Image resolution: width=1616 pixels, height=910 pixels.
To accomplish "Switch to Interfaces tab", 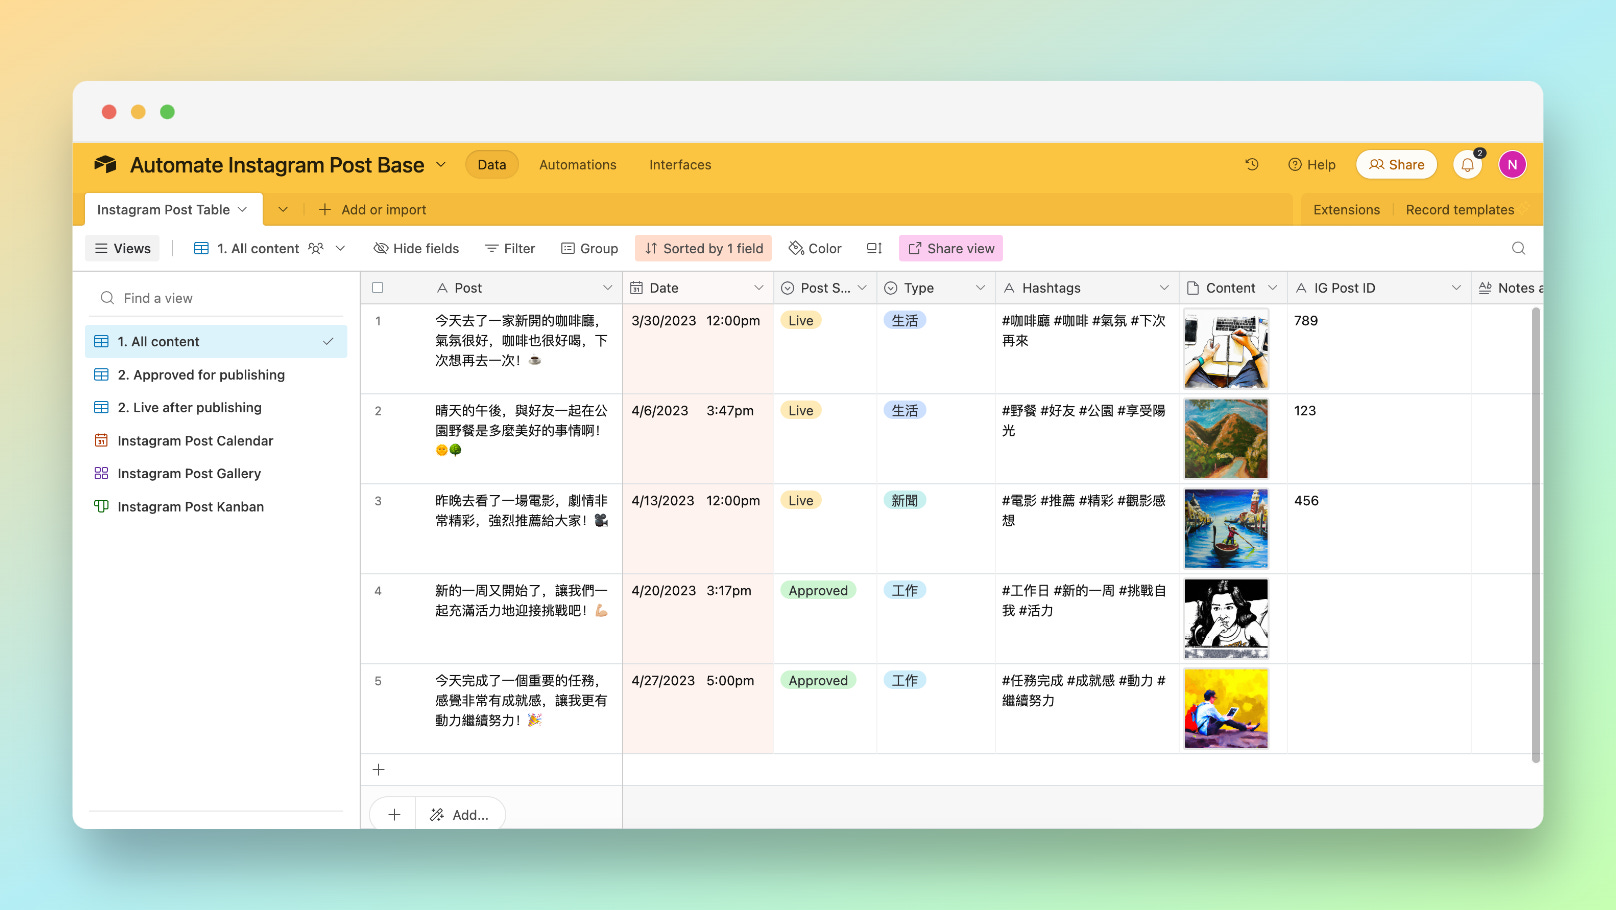I will coord(680,165).
